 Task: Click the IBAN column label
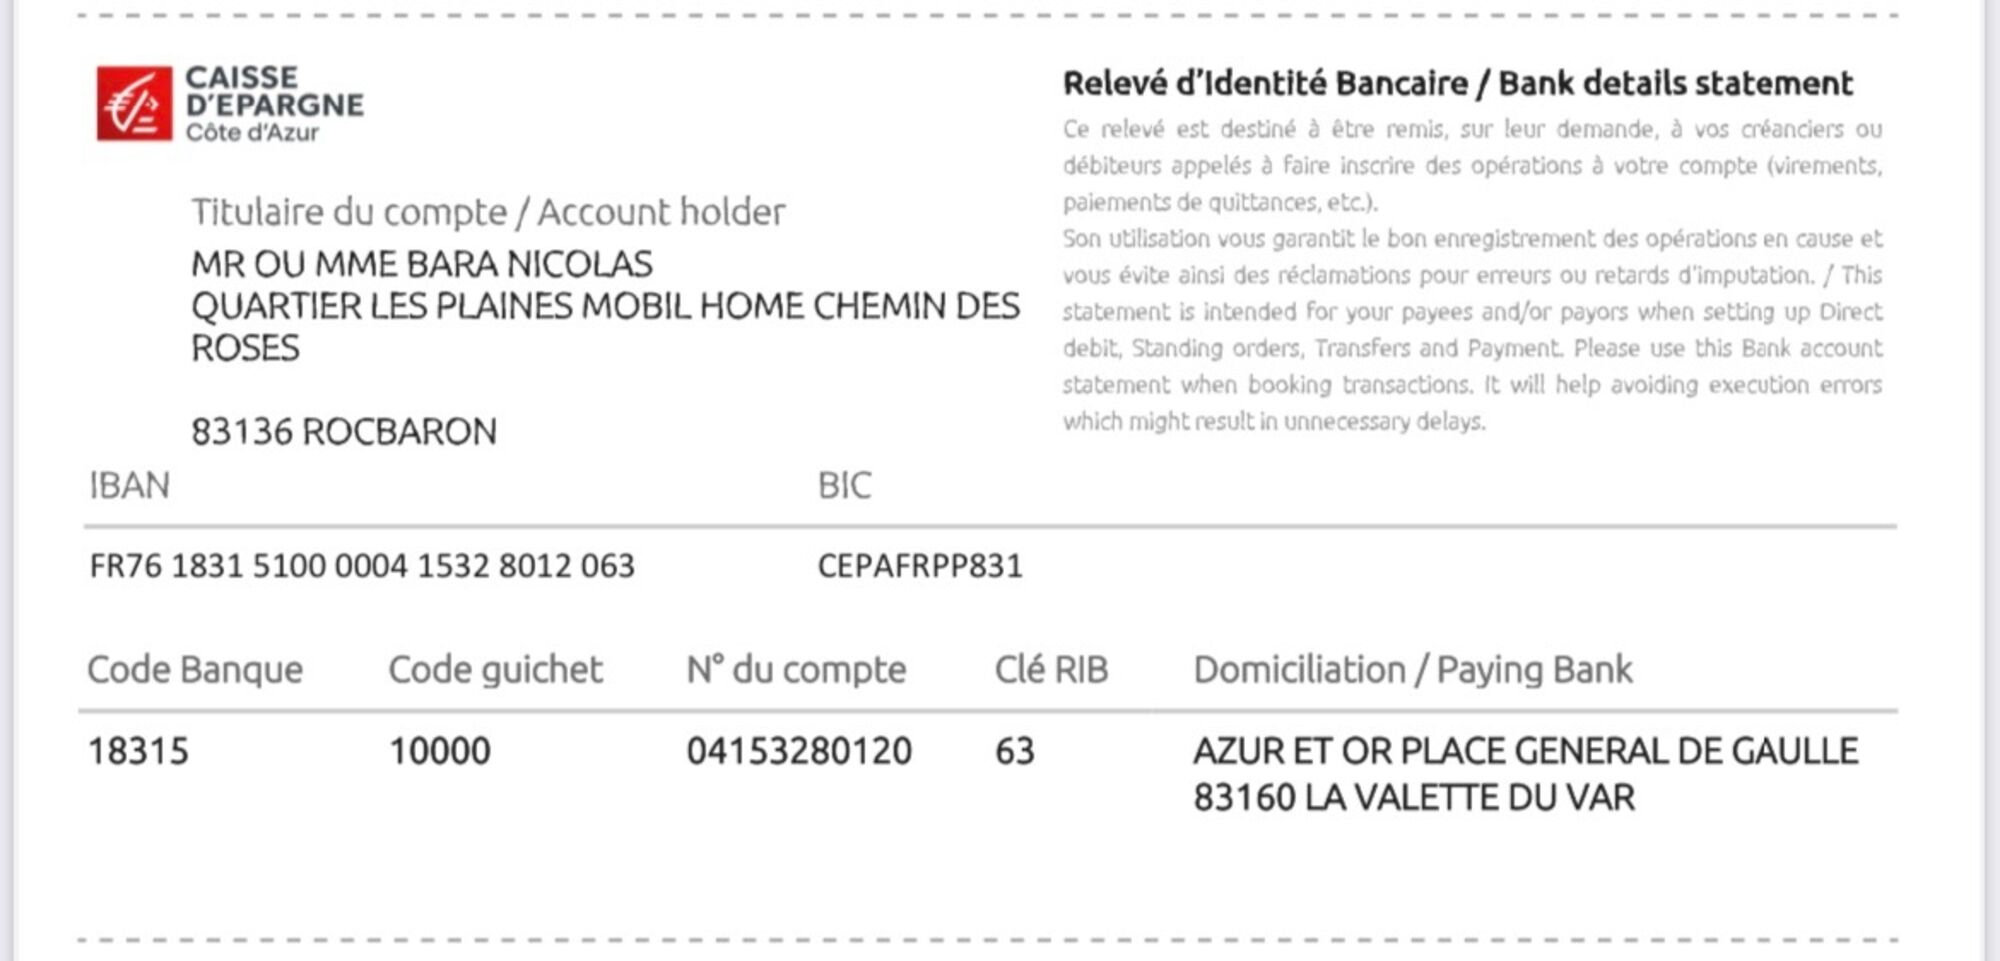tap(129, 486)
